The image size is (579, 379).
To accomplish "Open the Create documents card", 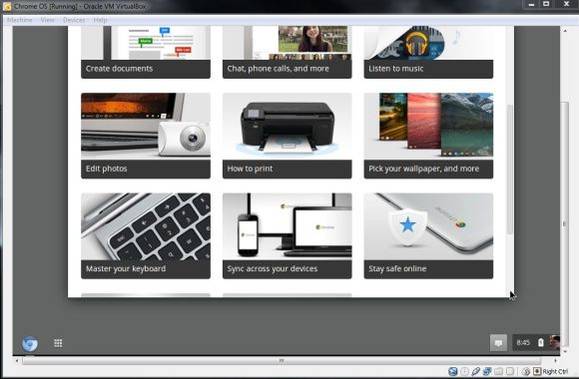I will click(x=146, y=52).
